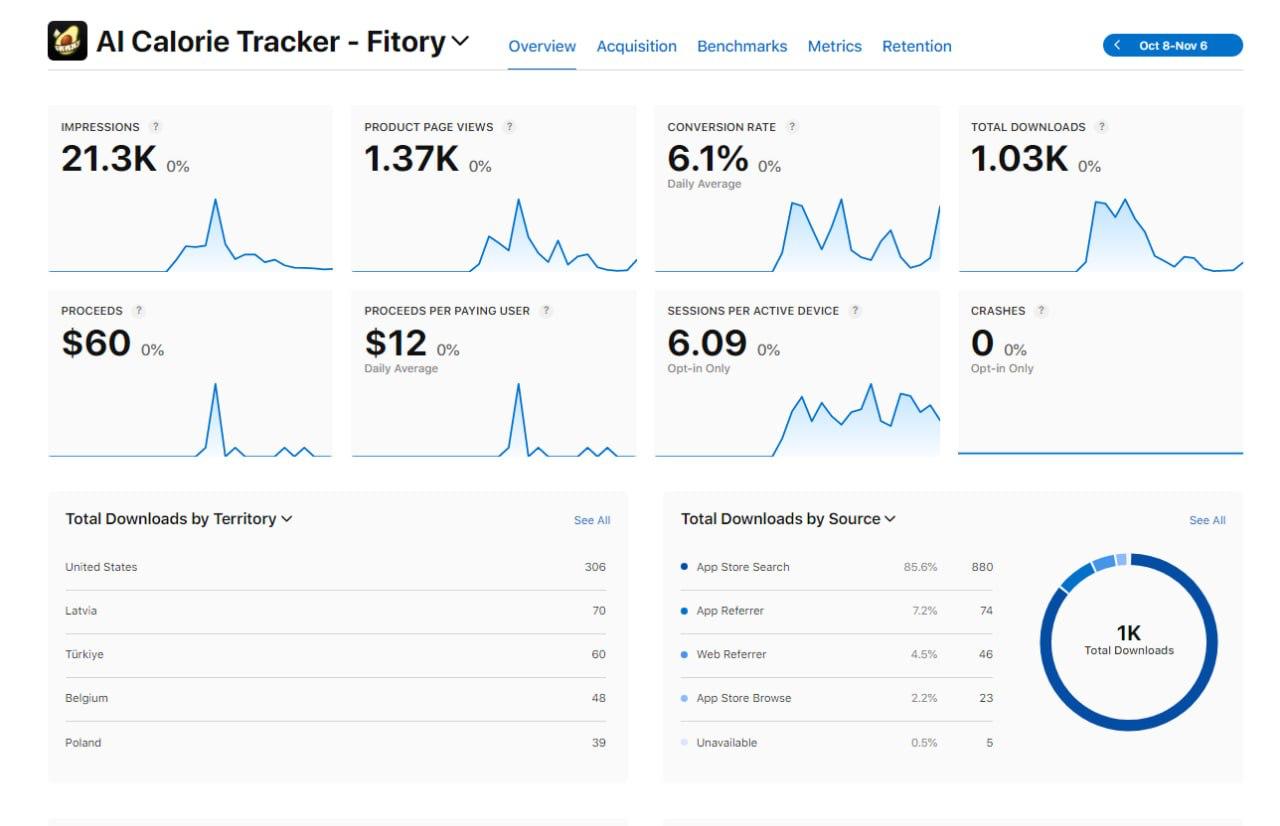Image resolution: width=1280 pixels, height=826 pixels.
Task: Open the app selector dropdown
Action: coord(460,42)
